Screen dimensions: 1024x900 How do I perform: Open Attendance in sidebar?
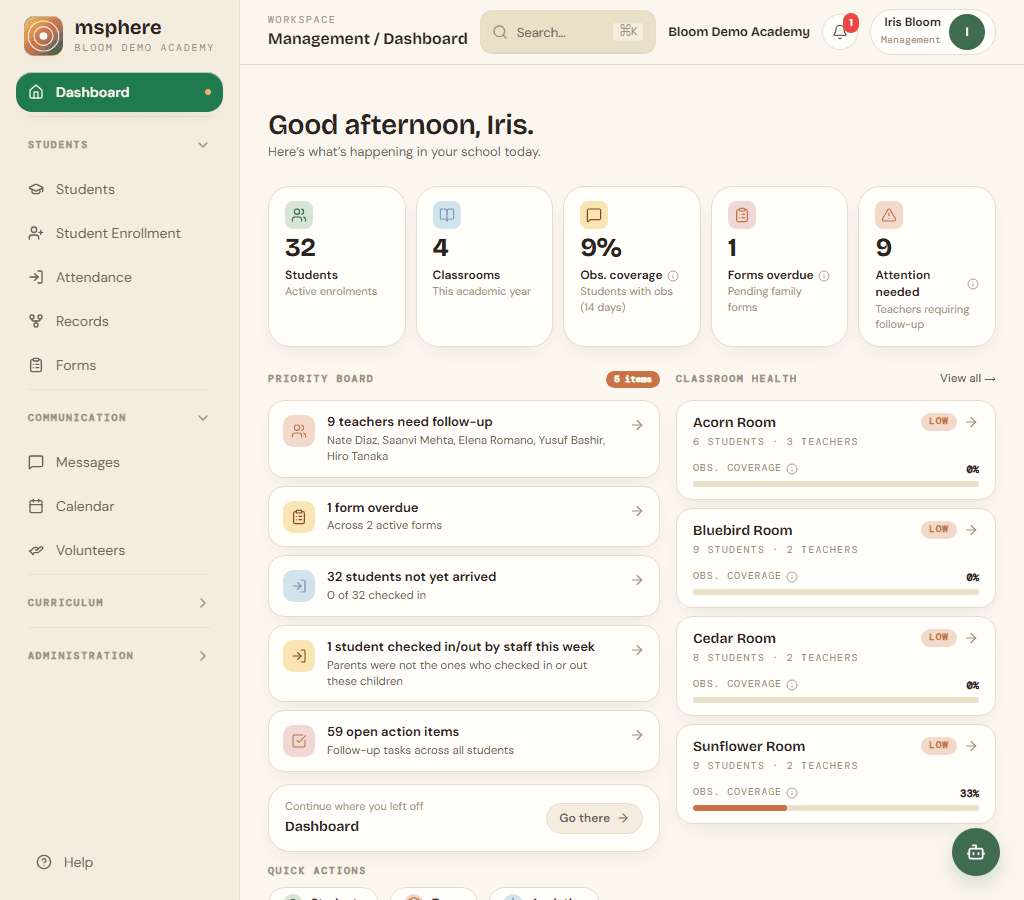120,278
